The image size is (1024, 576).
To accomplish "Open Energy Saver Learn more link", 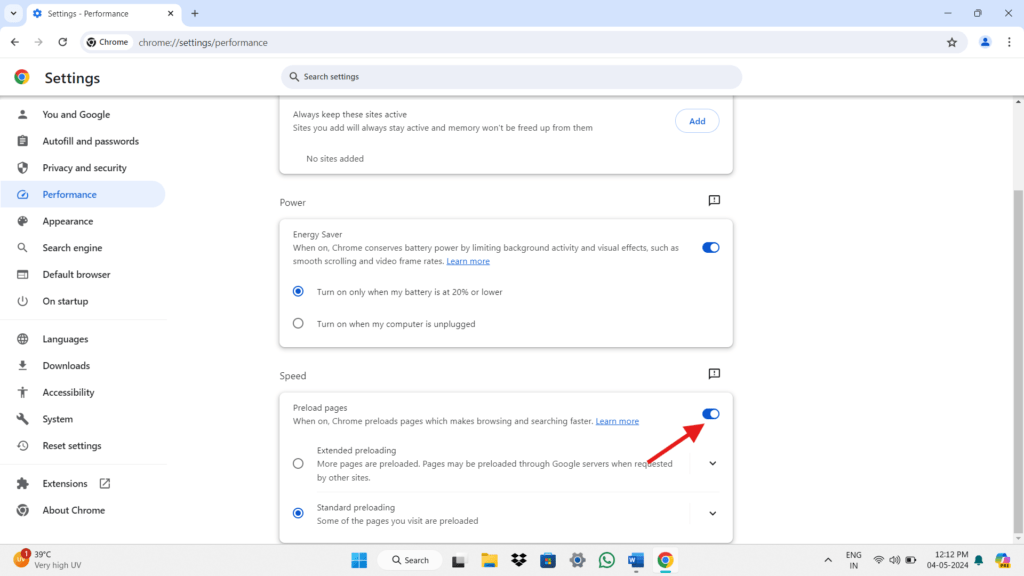I will click(468, 261).
